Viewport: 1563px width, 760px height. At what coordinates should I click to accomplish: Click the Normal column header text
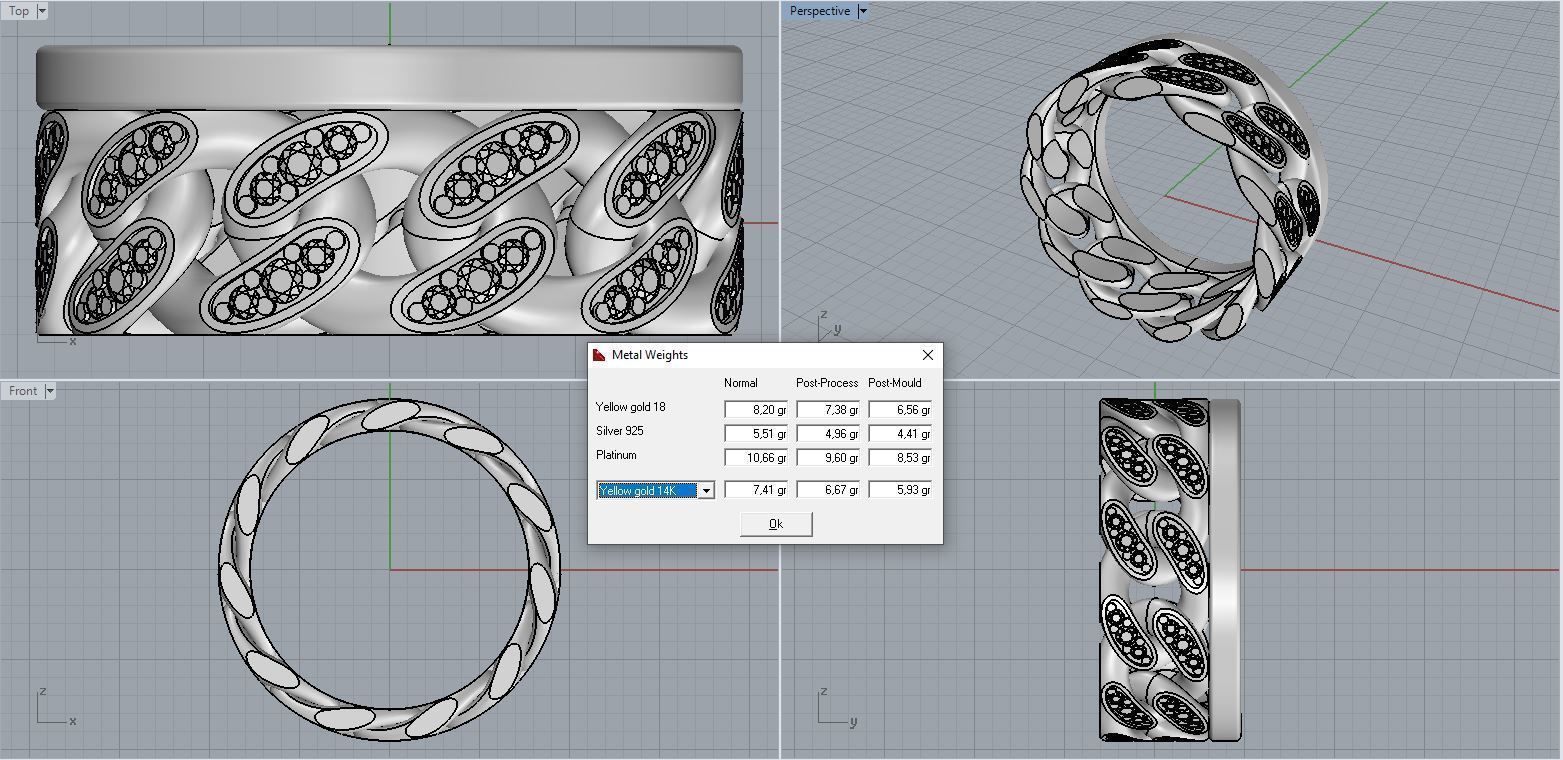point(741,383)
